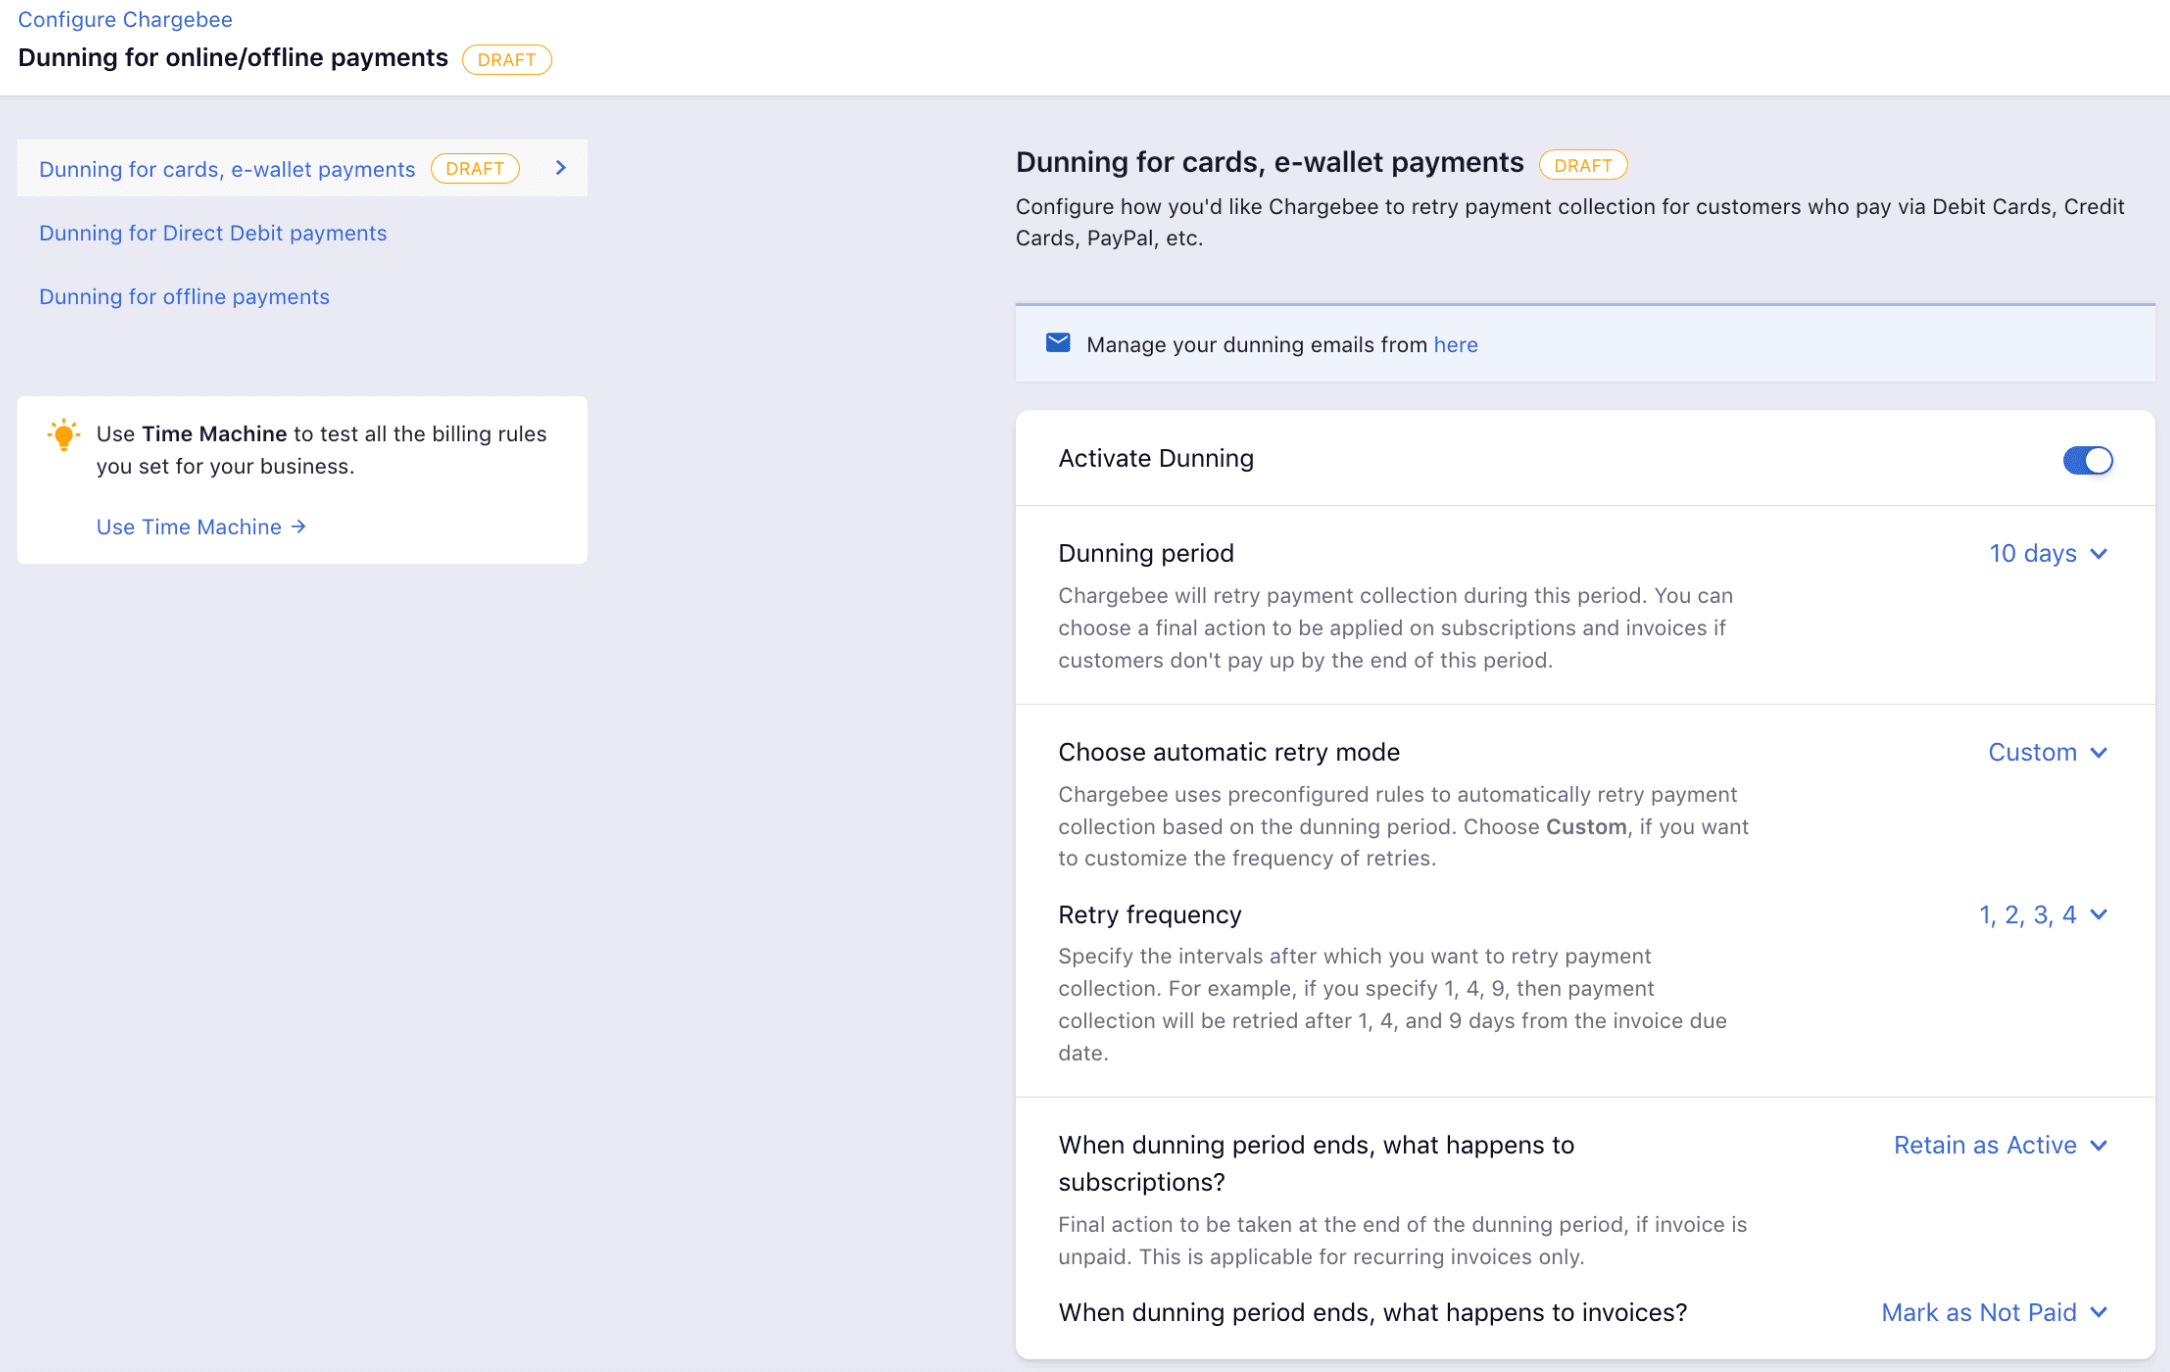2170x1372 pixels.
Task: Open Dunning for offline payments
Action: pyautogui.click(x=184, y=297)
